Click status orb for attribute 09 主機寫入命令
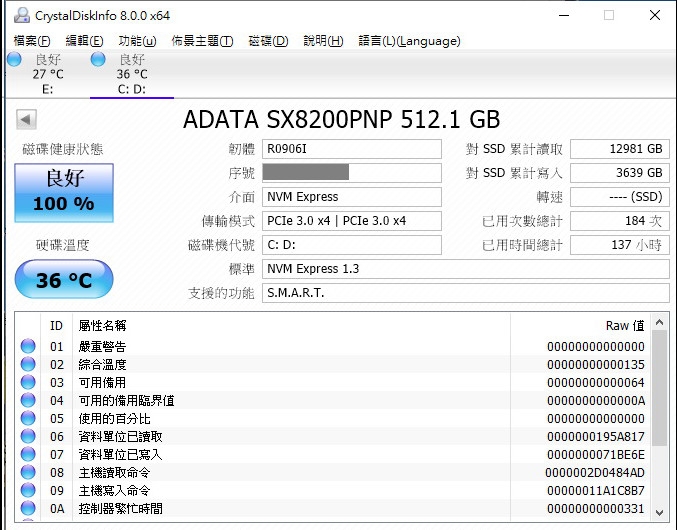Screen dimensions: 677x530 [28, 490]
